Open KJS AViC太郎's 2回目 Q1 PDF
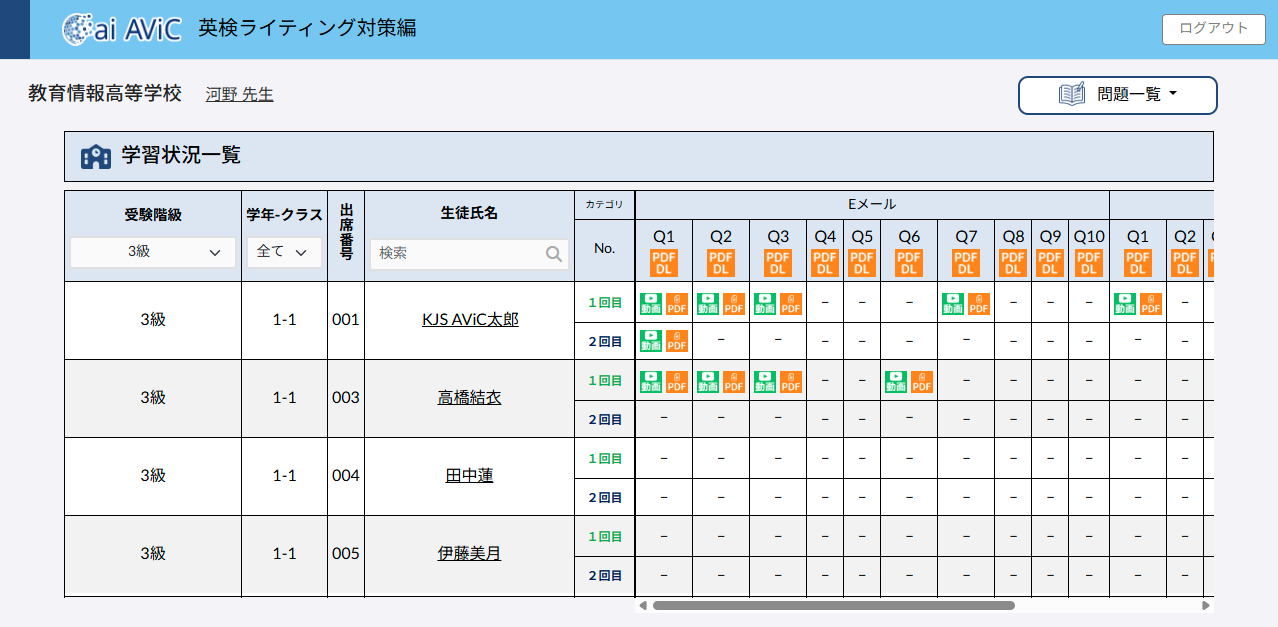Viewport: 1278px width, 627px height. tap(677, 341)
